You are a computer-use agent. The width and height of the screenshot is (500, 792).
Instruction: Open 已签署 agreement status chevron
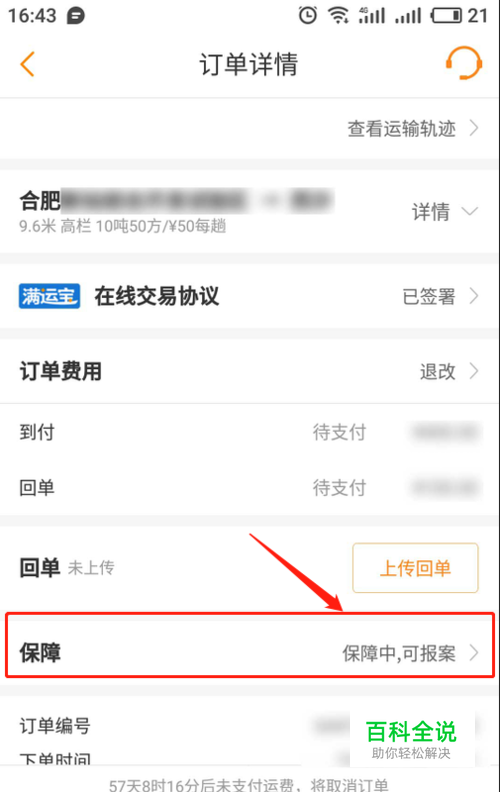pos(474,296)
